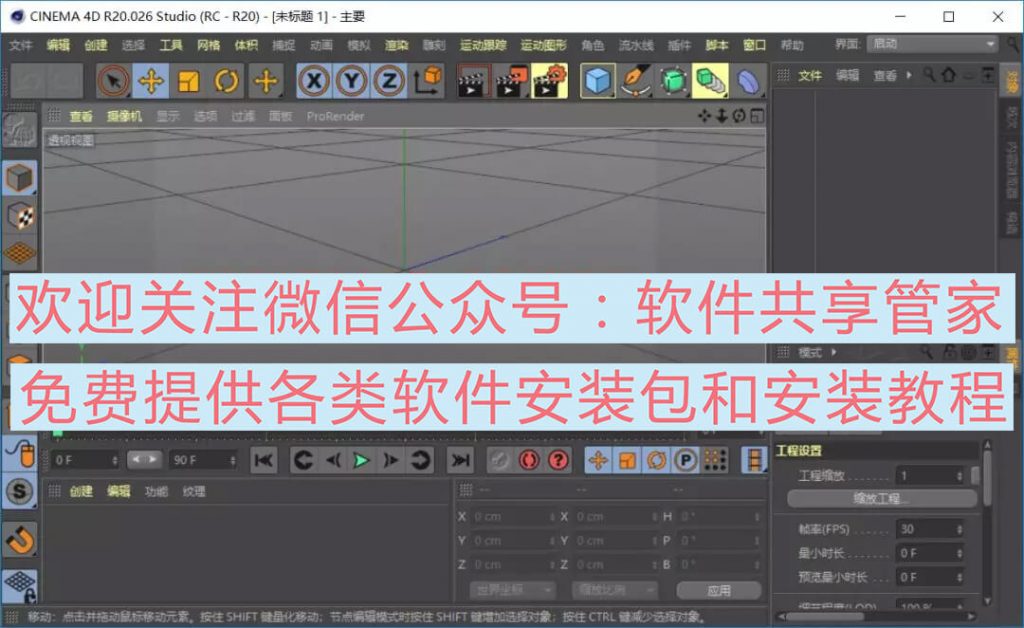Click the 缩放工程 button
This screenshot has height=628, width=1024.
pos(882,499)
